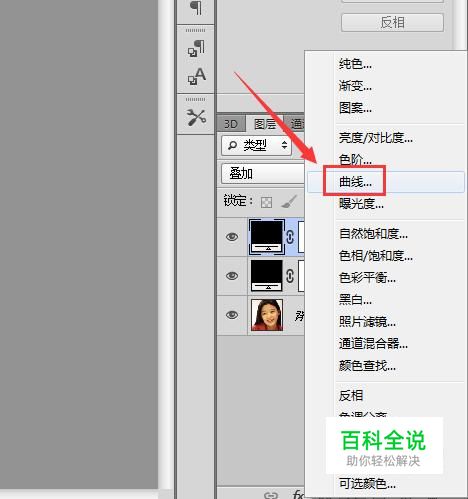Toggle lock transparent pixels icon
The image size is (468, 499).
pyautogui.click(x=266, y=202)
